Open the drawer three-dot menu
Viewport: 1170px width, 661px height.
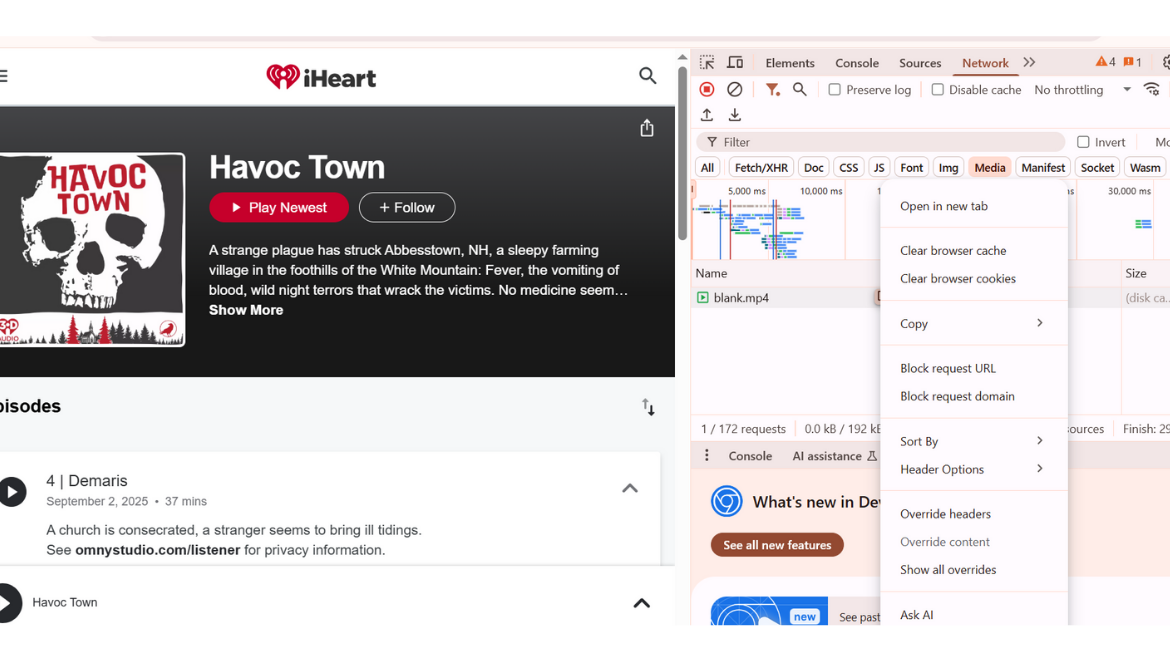pyautogui.click(x=707, y=456)
